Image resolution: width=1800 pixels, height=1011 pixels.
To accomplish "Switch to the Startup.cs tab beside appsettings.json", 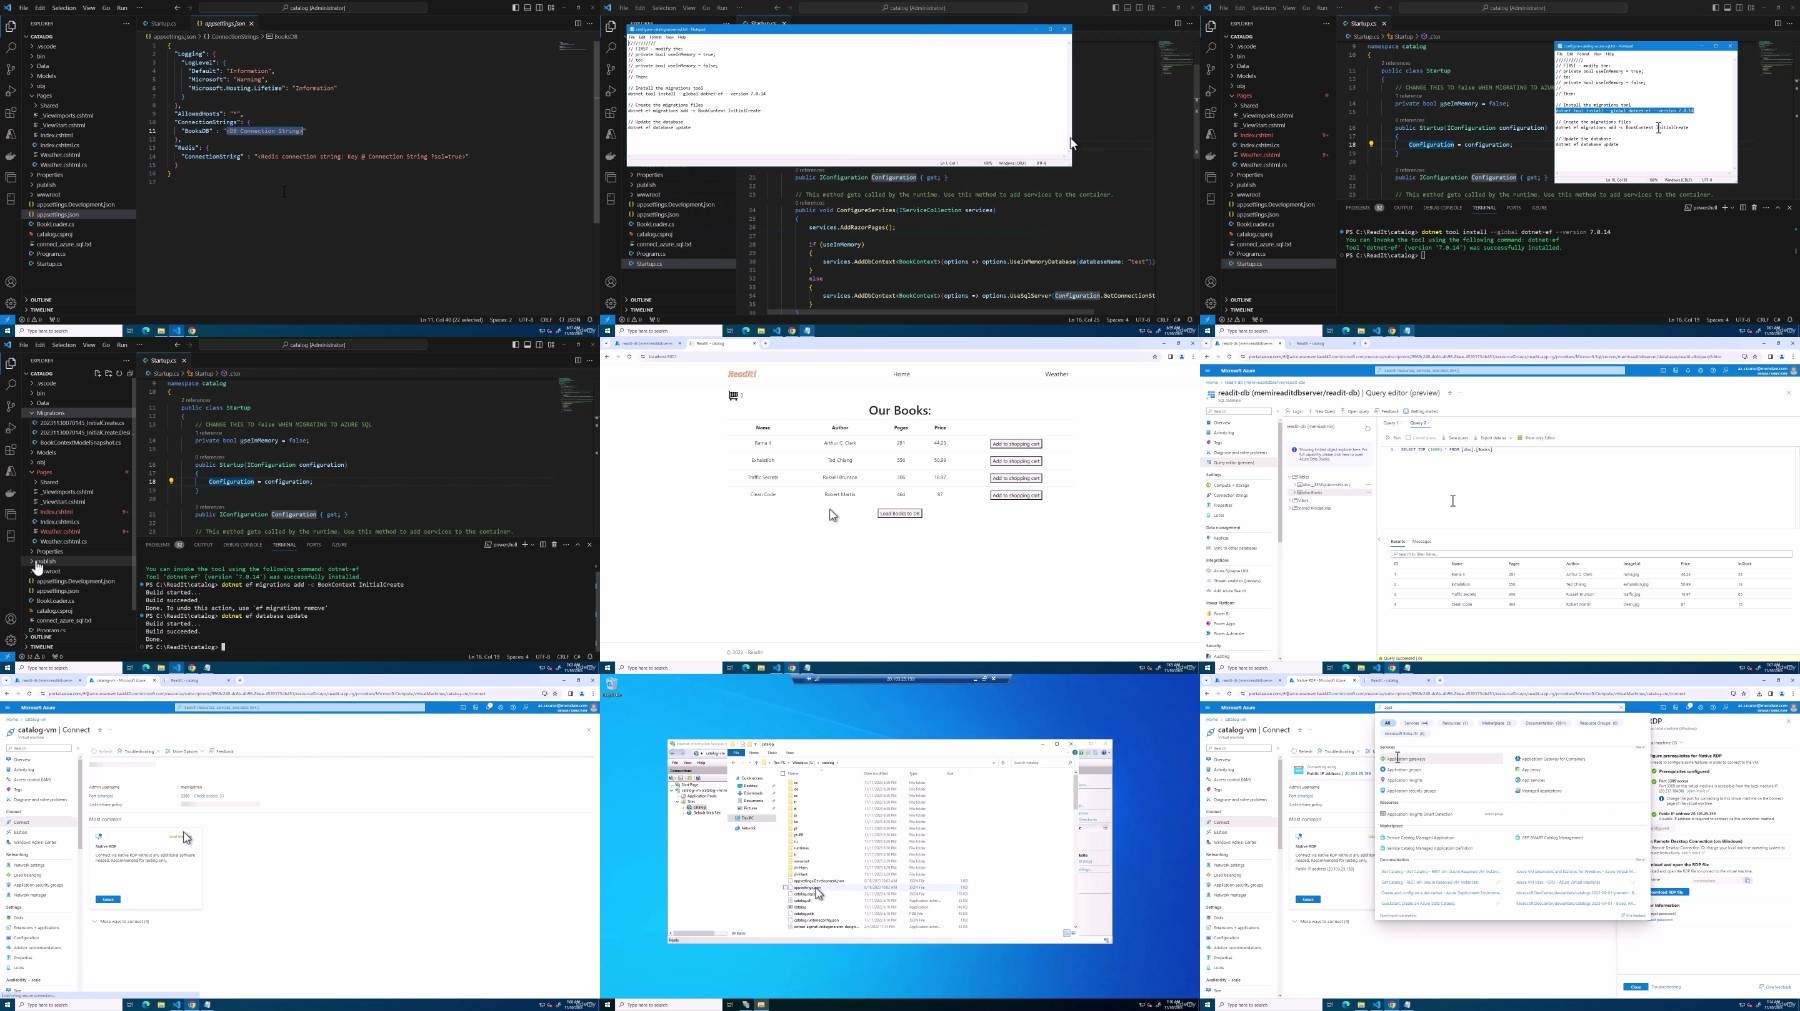I will (x=162, y=23).
